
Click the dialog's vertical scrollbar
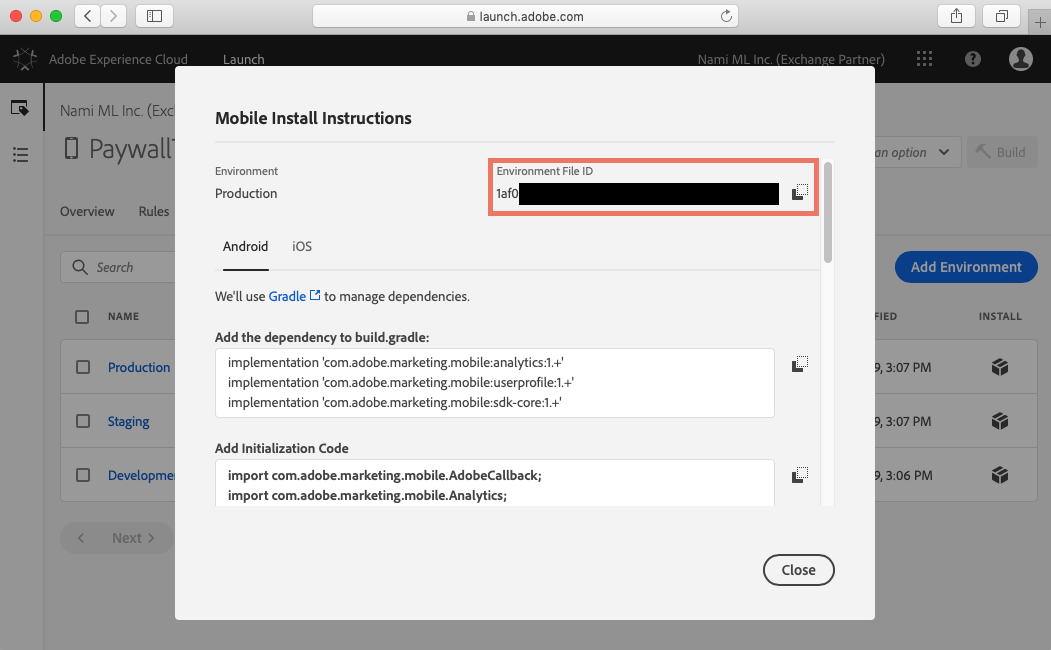tap(828, 212)
